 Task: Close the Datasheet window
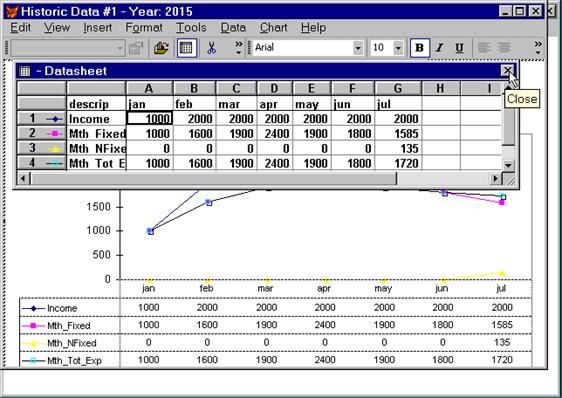click(508, 71)
